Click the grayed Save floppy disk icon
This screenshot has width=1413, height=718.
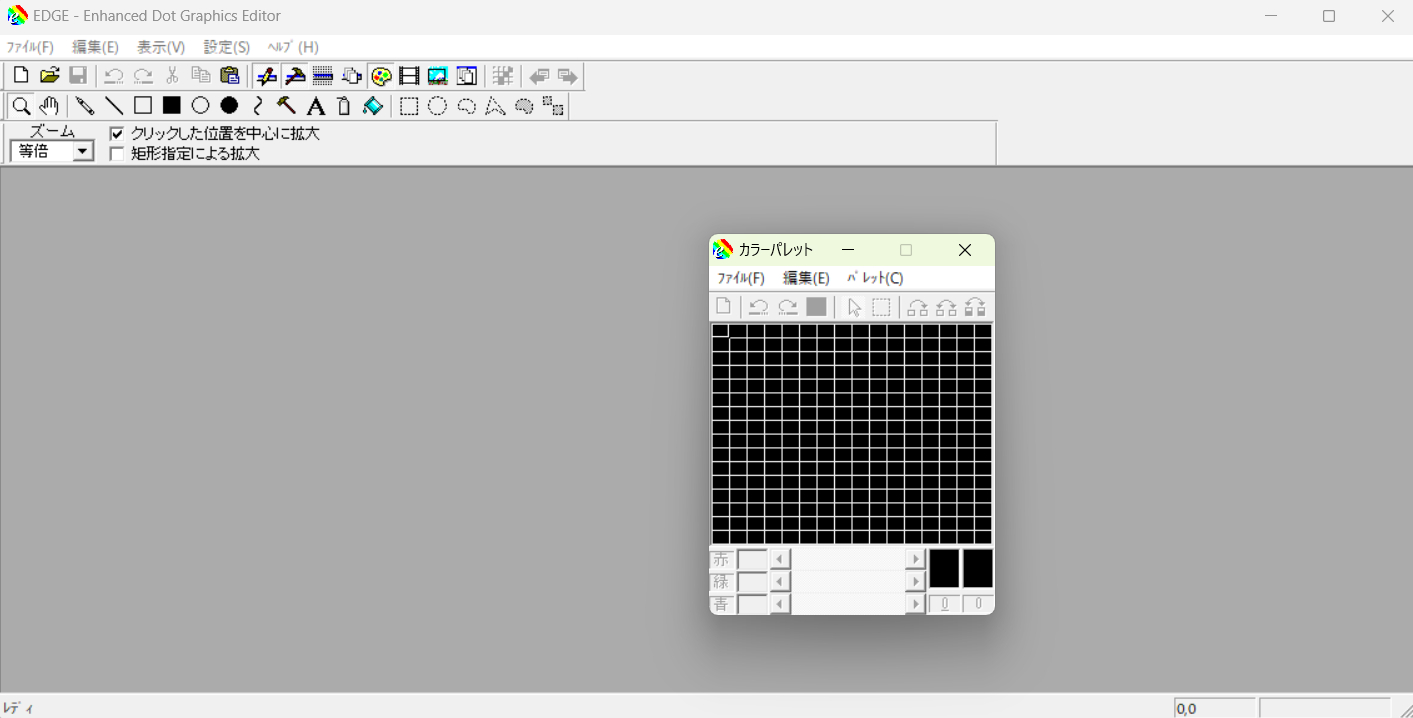[x=78, y=76]
